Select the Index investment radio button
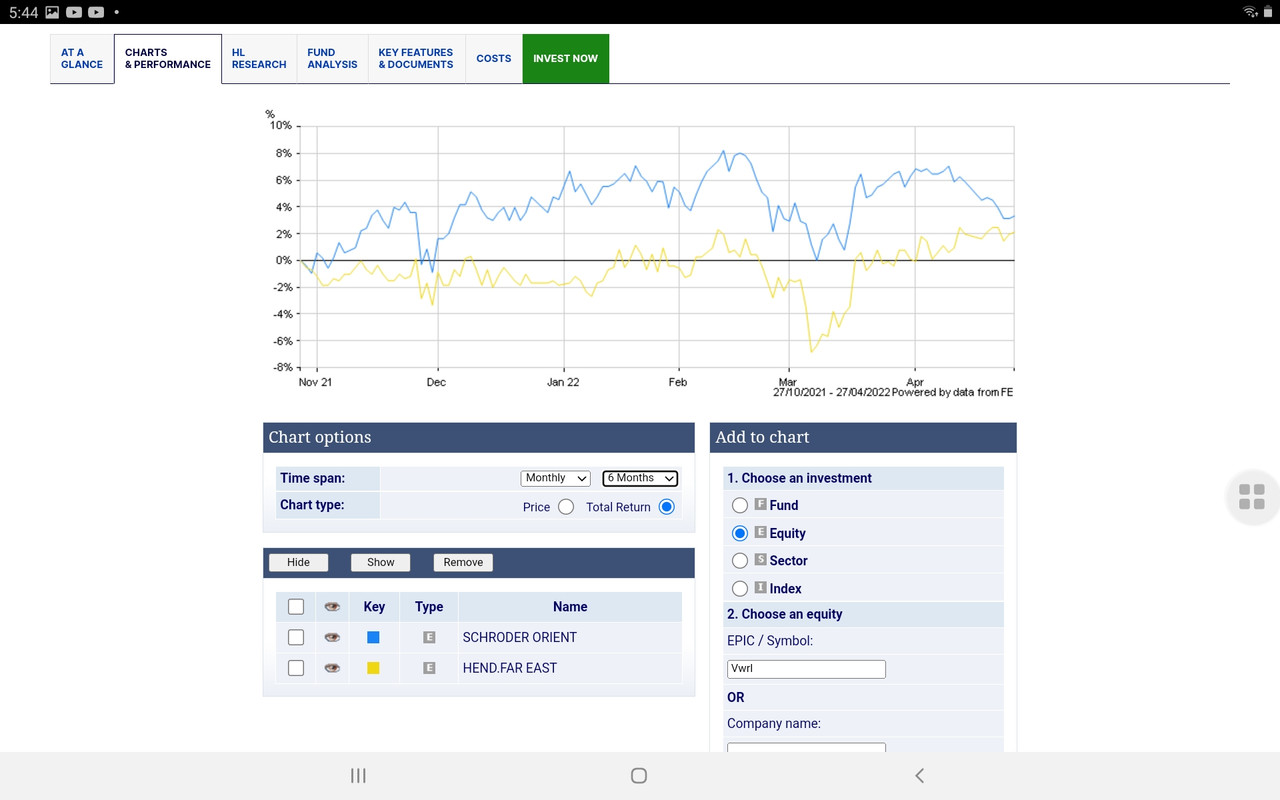This screenshot has width=1280, height=800. (740, 589)
